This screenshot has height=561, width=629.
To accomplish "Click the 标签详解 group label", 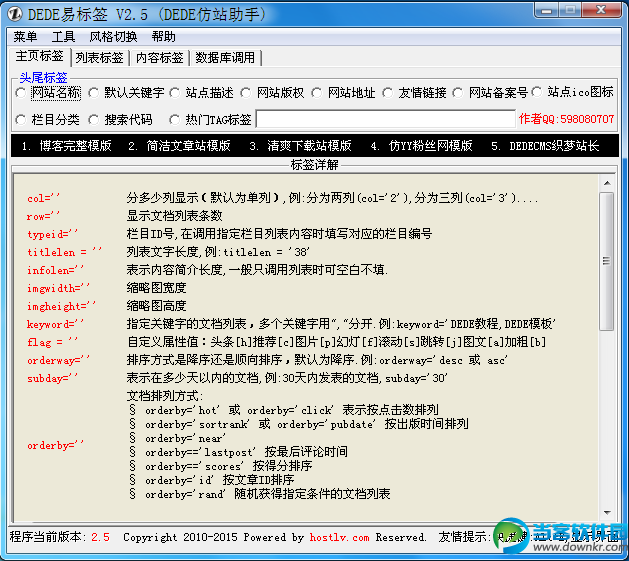I will [314, 165].
